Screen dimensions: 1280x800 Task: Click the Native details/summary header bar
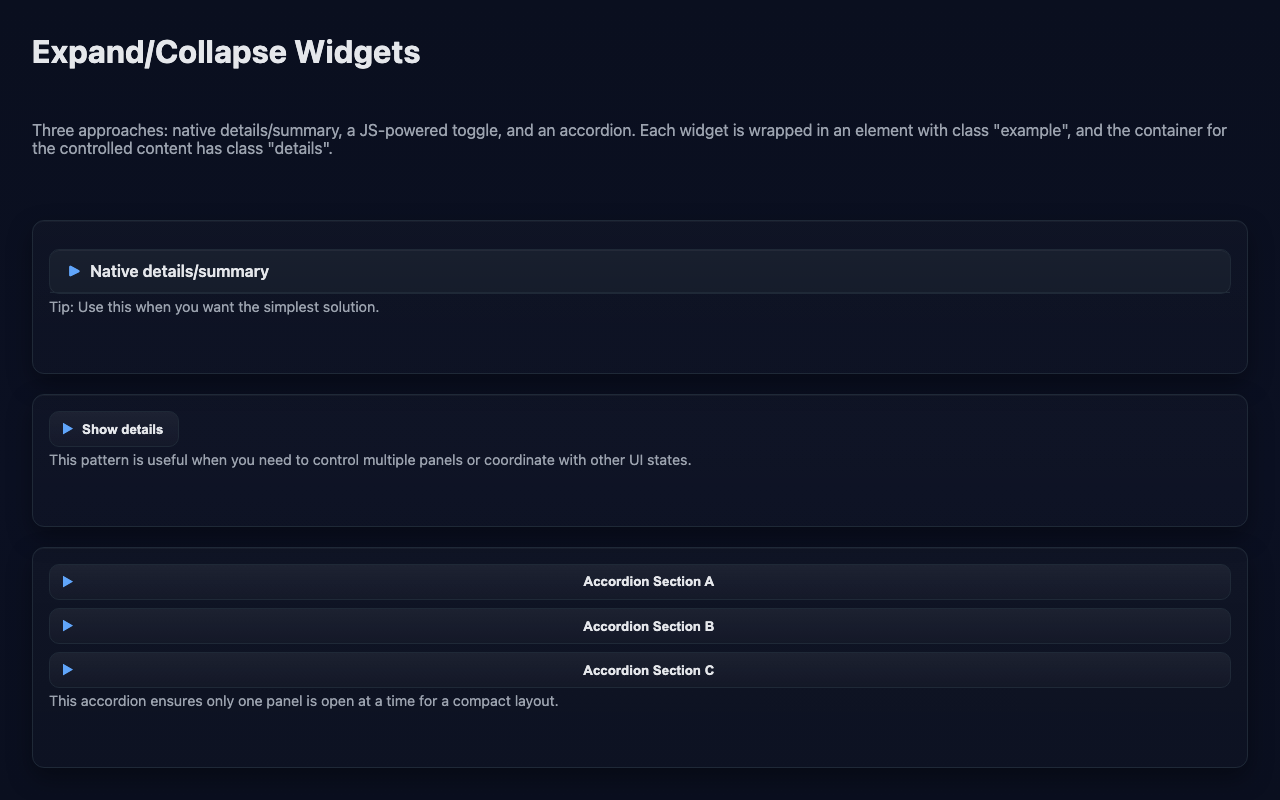coord(640,270)
